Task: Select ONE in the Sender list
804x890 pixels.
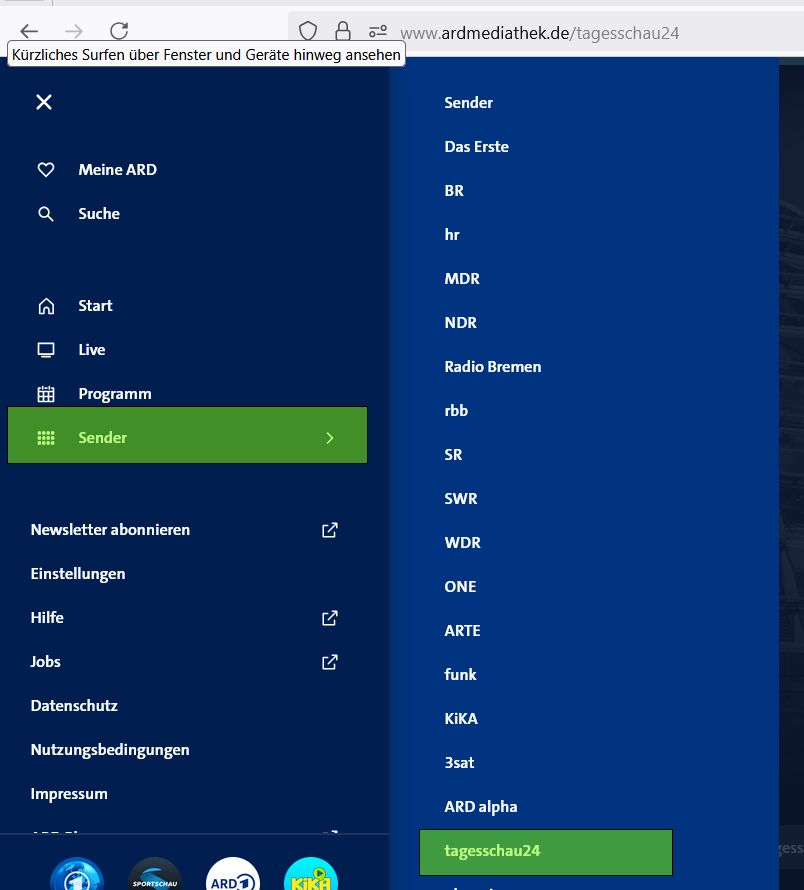Action: (x=460, y=586)
